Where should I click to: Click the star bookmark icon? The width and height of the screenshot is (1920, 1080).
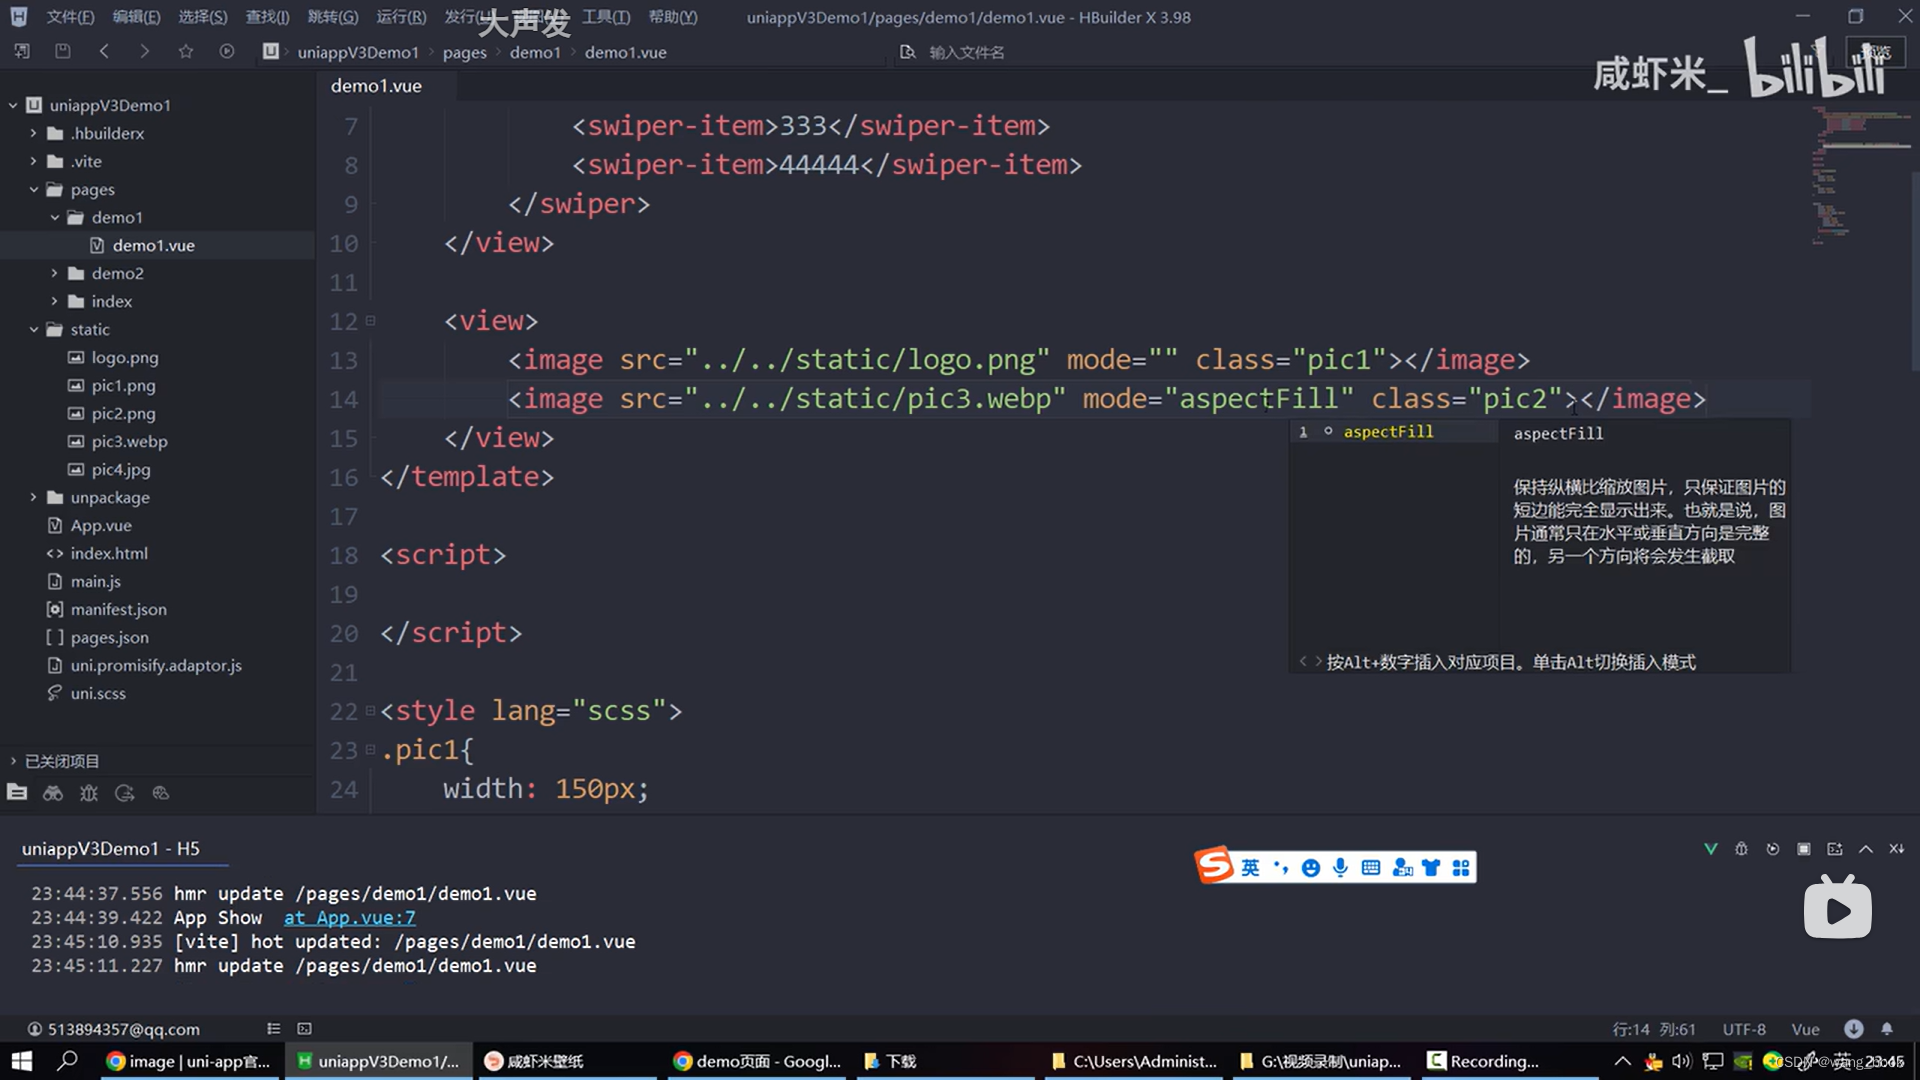tap(186, 51)
